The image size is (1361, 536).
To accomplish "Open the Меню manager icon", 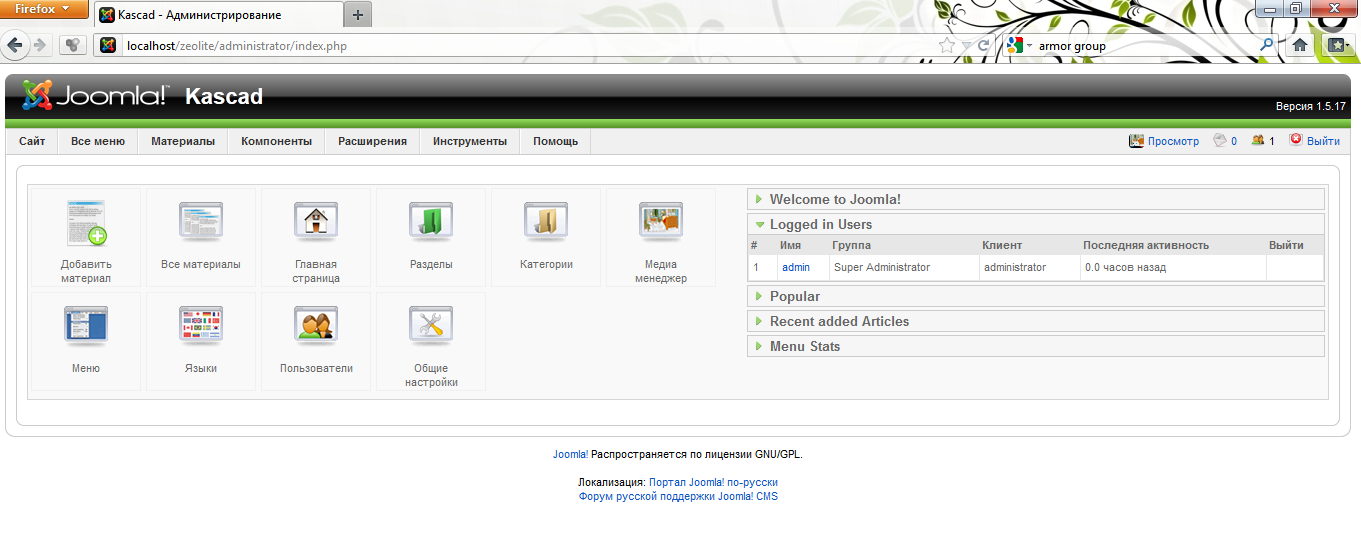I will pyautogui.click(x=86, y=341).
